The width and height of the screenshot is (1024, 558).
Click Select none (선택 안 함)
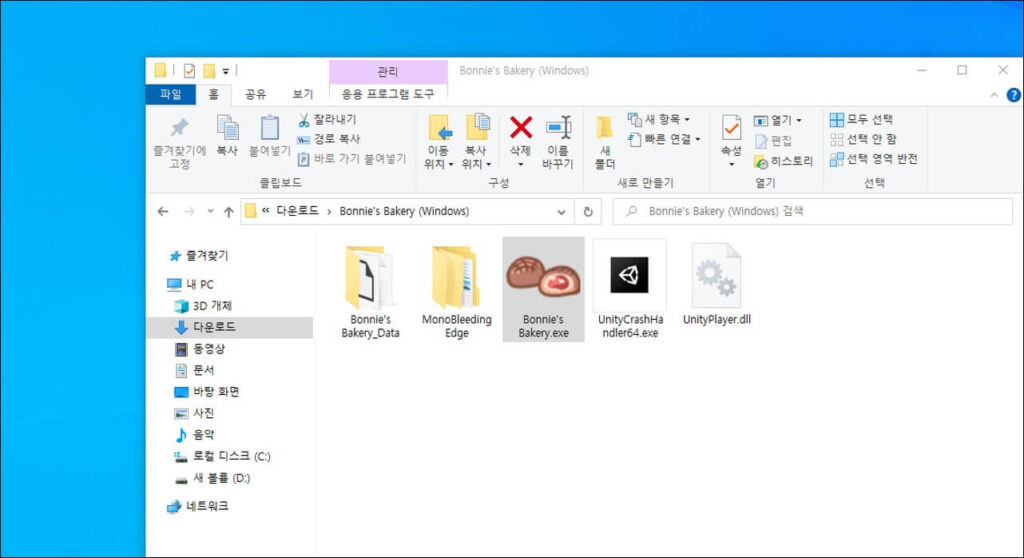coord(863,139)
